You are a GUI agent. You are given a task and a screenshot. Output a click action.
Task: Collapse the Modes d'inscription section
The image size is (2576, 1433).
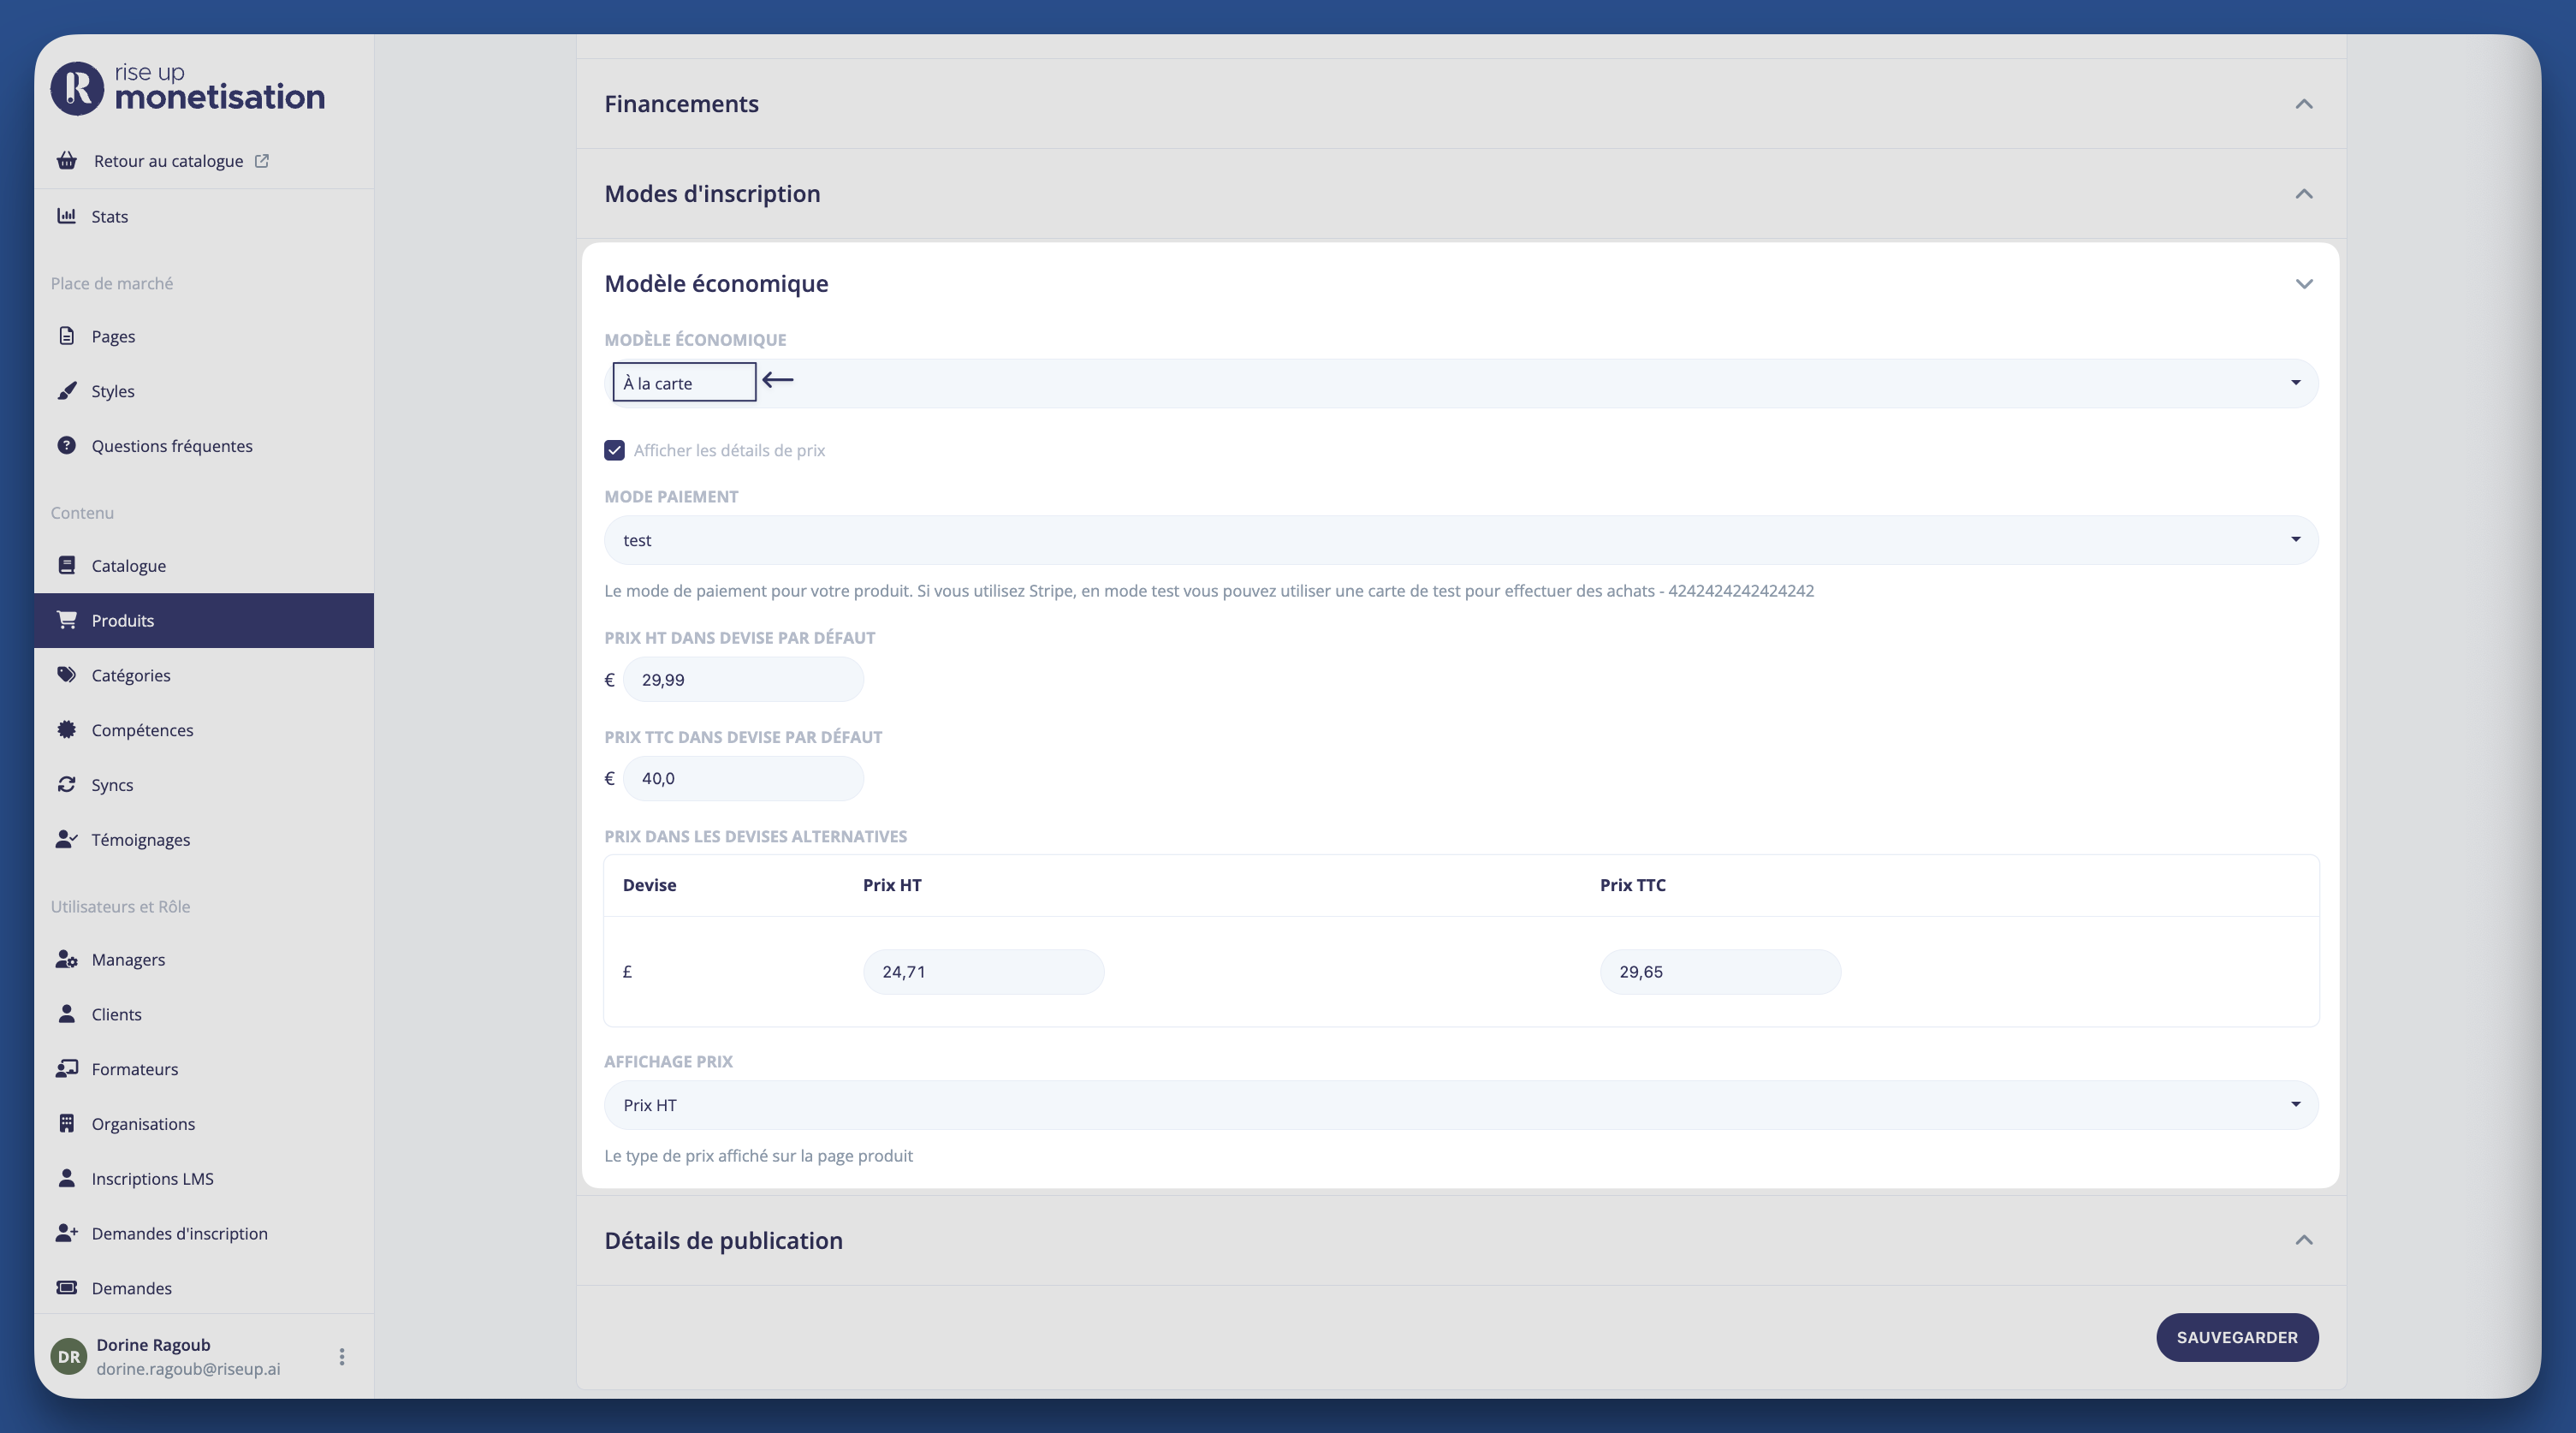(x=2304, y=193)
